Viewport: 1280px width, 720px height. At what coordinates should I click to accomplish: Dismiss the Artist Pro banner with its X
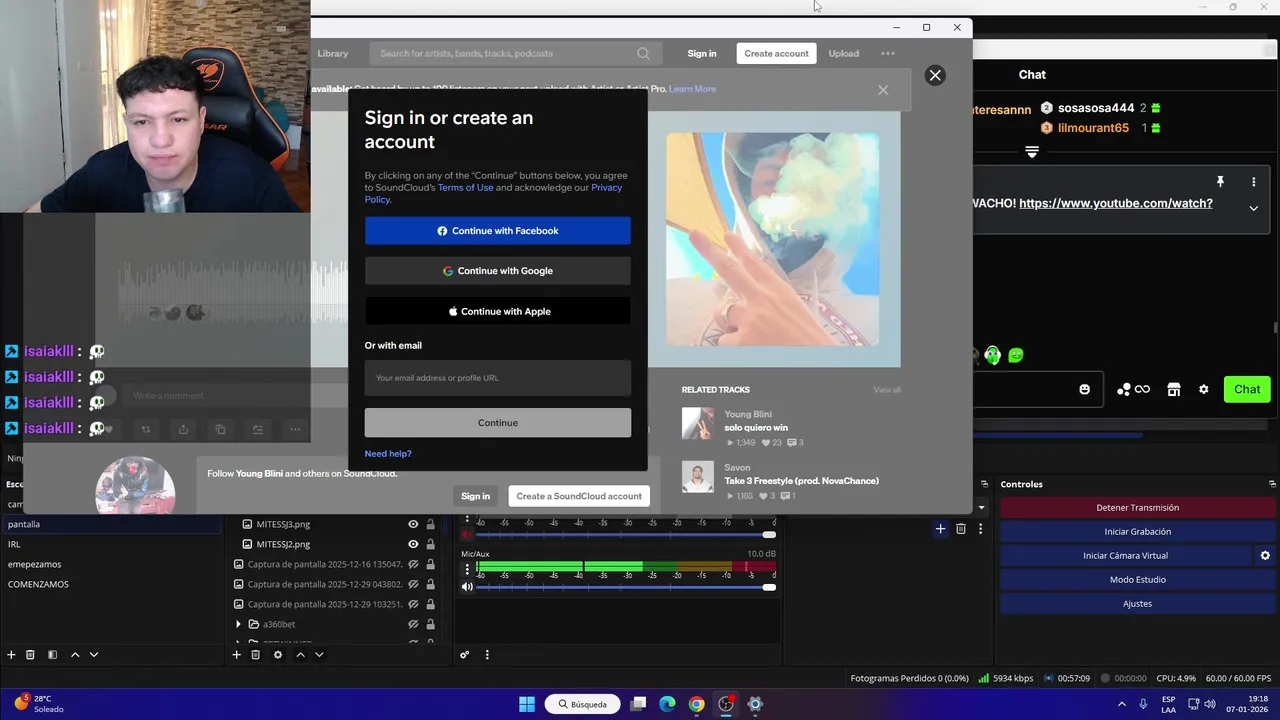pos(883,90)
